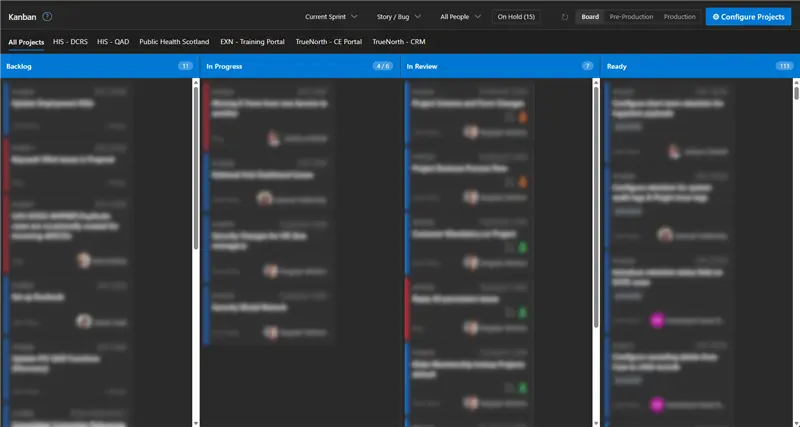Click the Backlog scrollbar up arrow
800x427 pixels.
click(x=196, y=82)
